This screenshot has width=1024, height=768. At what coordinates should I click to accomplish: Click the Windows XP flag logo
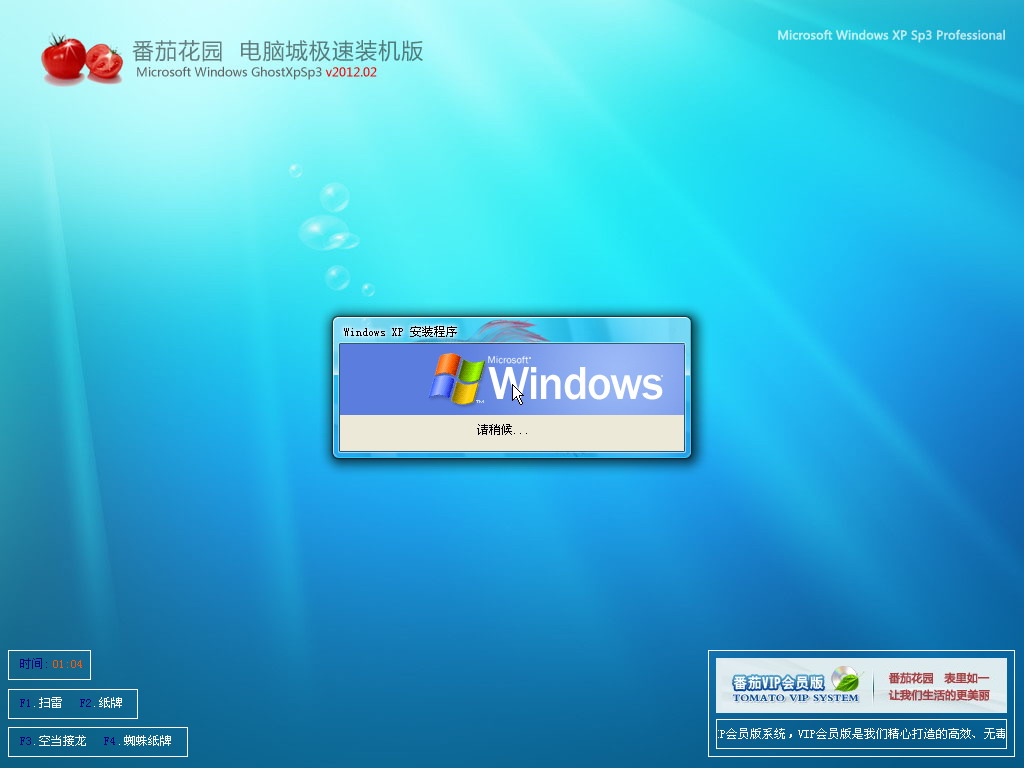tap(456, 379)
